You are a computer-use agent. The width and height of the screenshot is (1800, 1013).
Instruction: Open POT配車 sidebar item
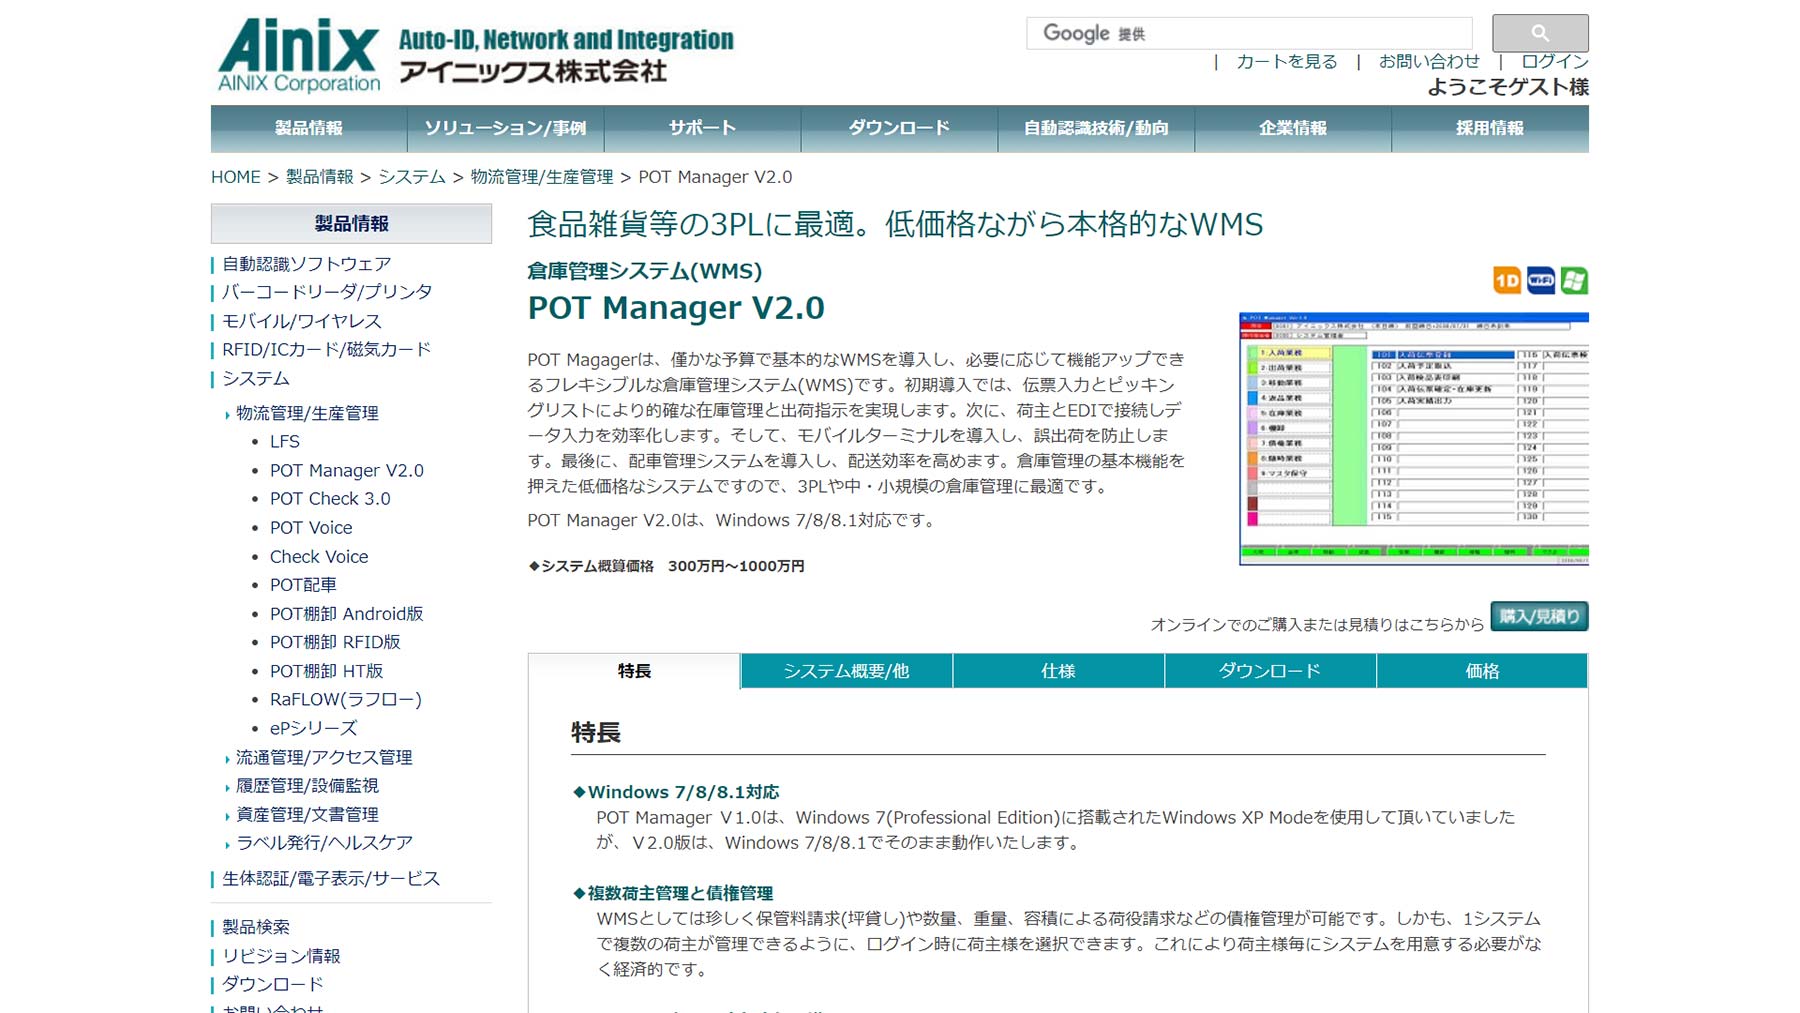coord(303,585)
